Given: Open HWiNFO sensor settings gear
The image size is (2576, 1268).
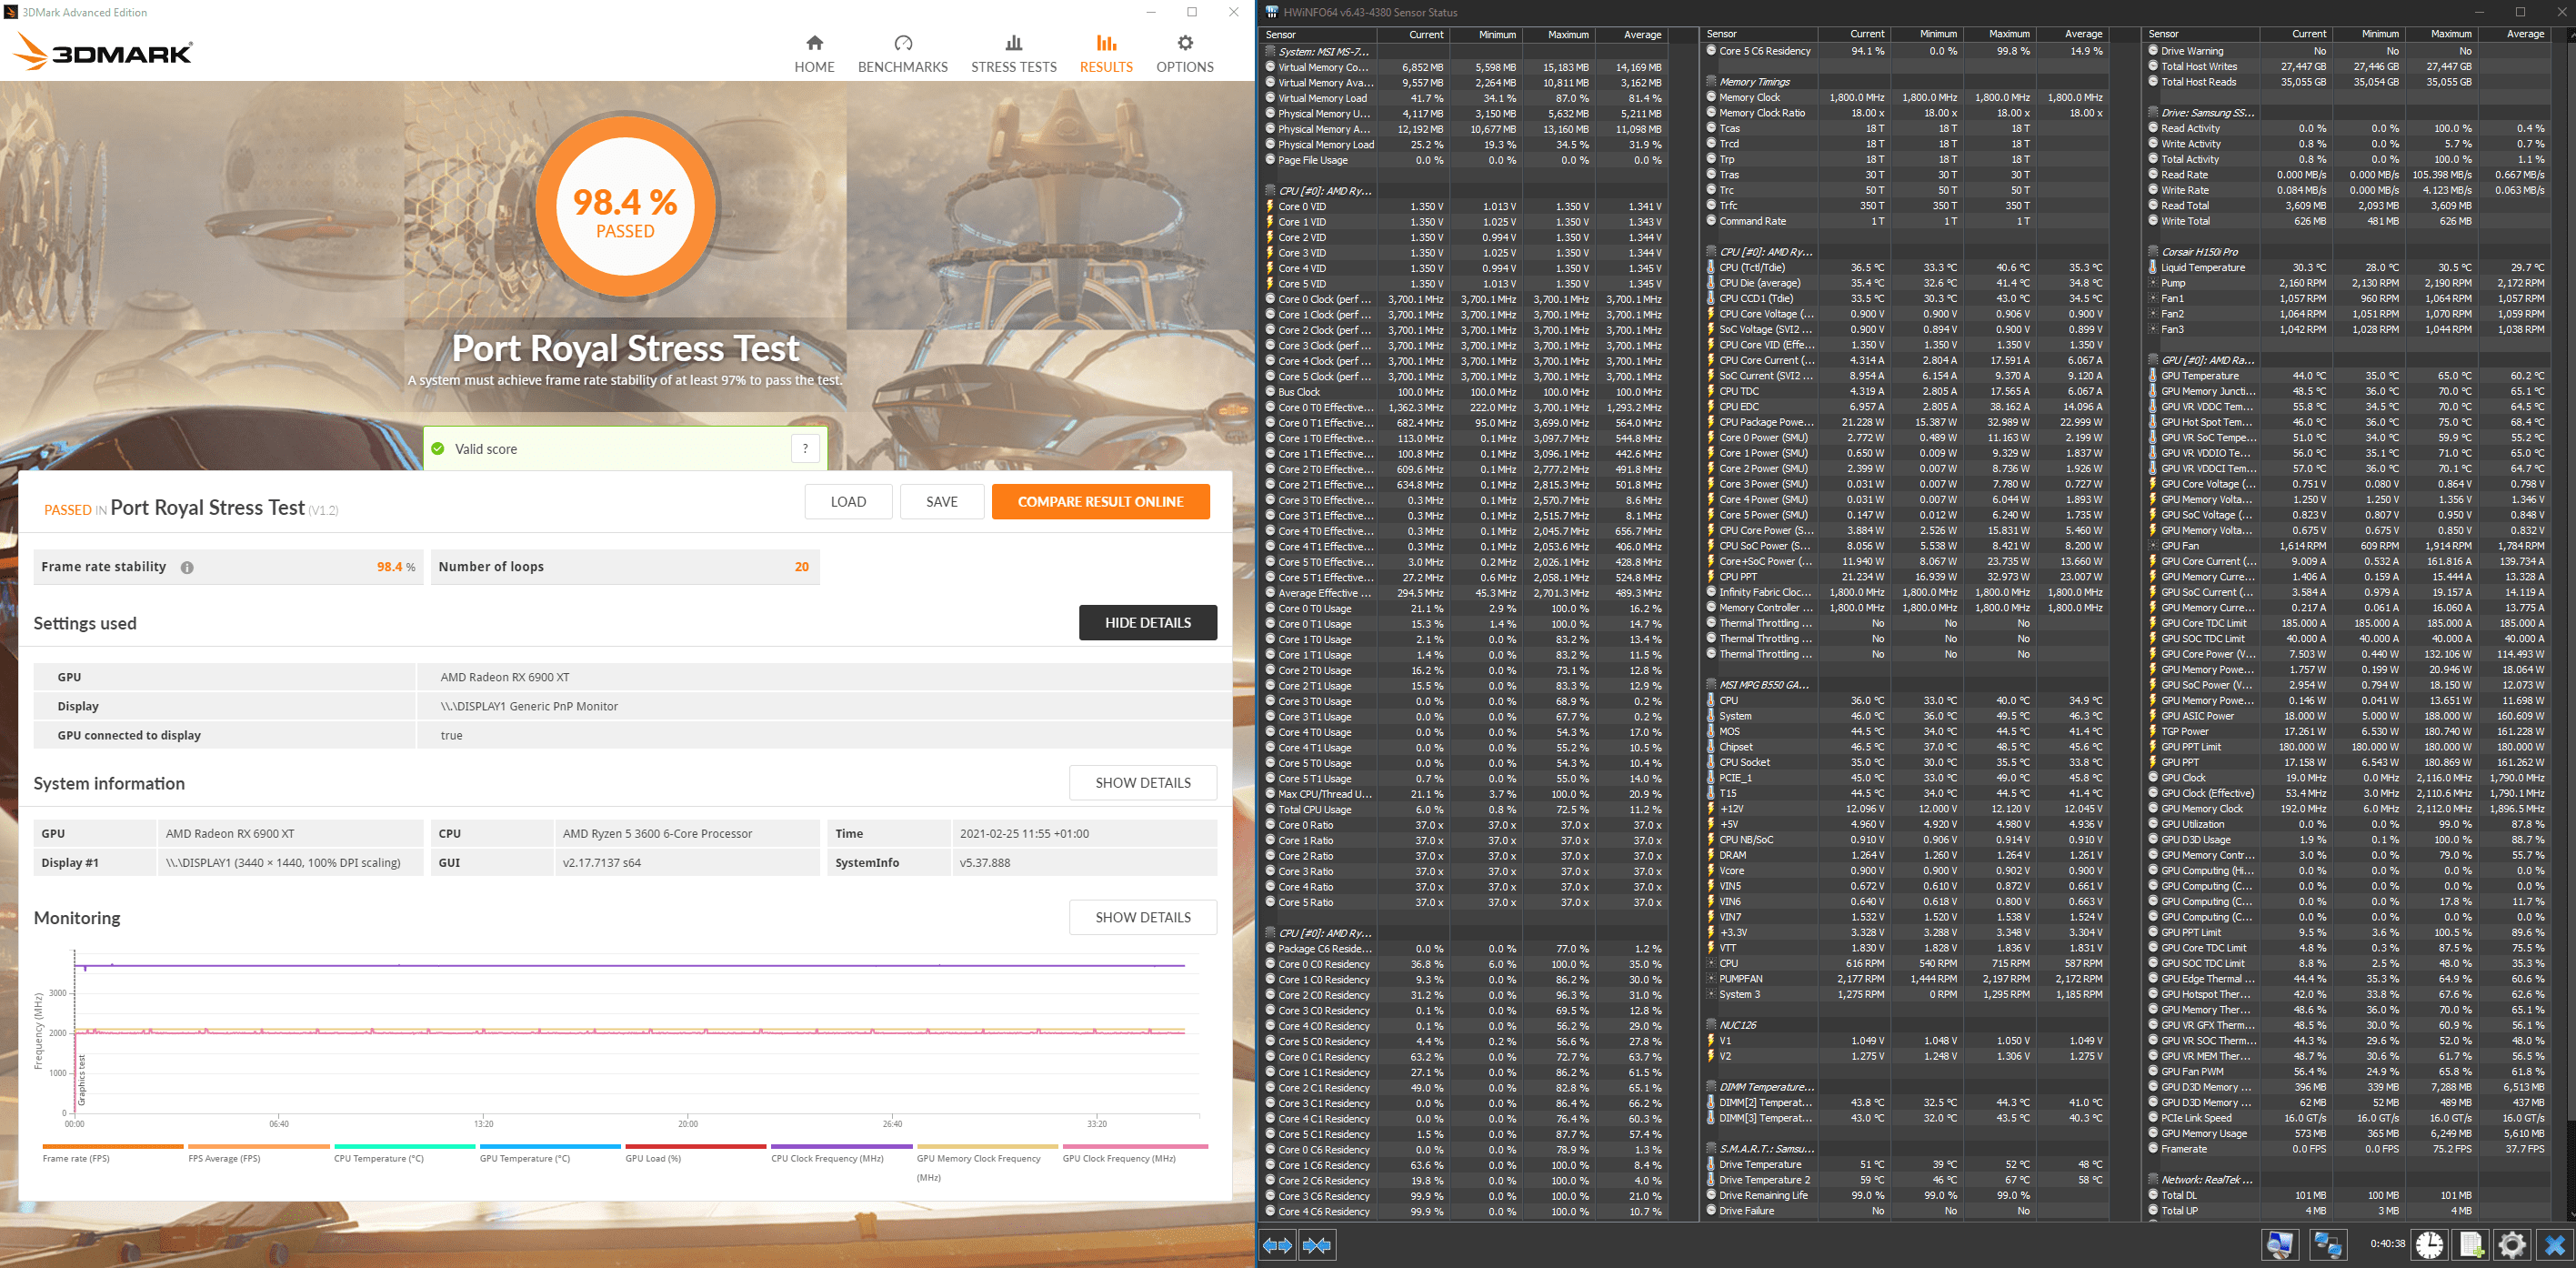Looking at the screenshot, I should pos(2512,1245).
